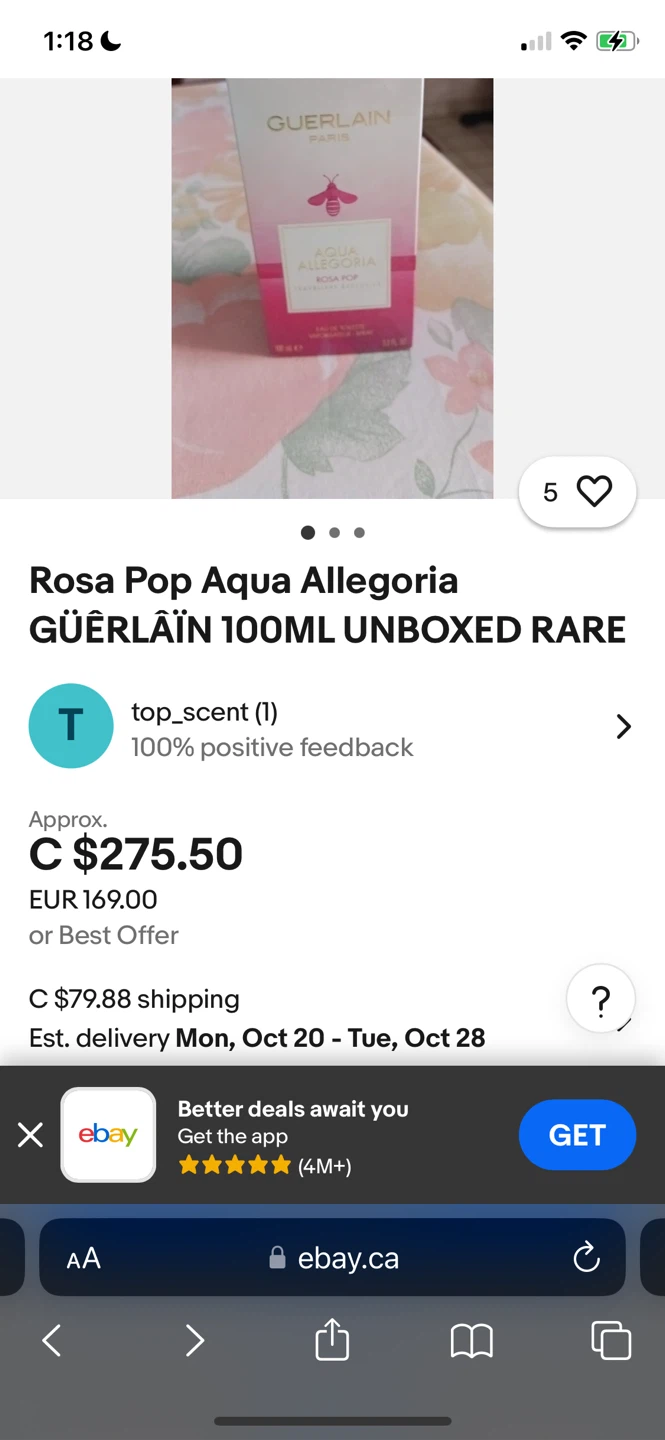665x1440 pixels.
Task: Open the Guerlain perfume product photo
Action: click(332, 288)
